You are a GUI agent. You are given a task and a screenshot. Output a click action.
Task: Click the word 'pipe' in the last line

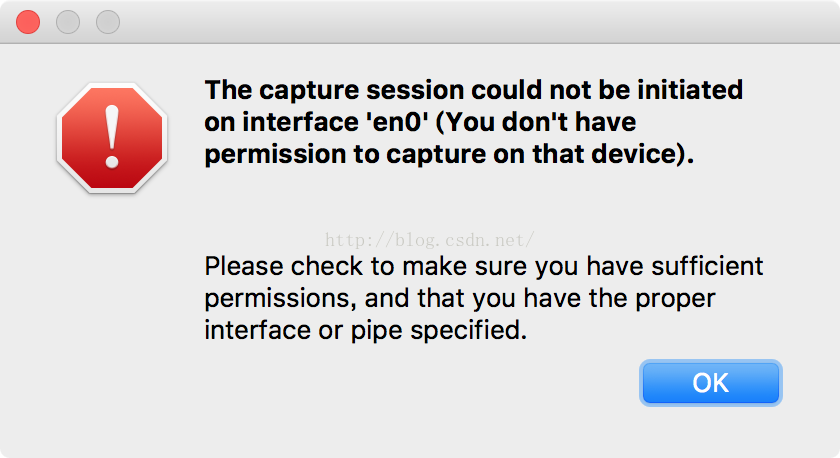pos(376,331)
